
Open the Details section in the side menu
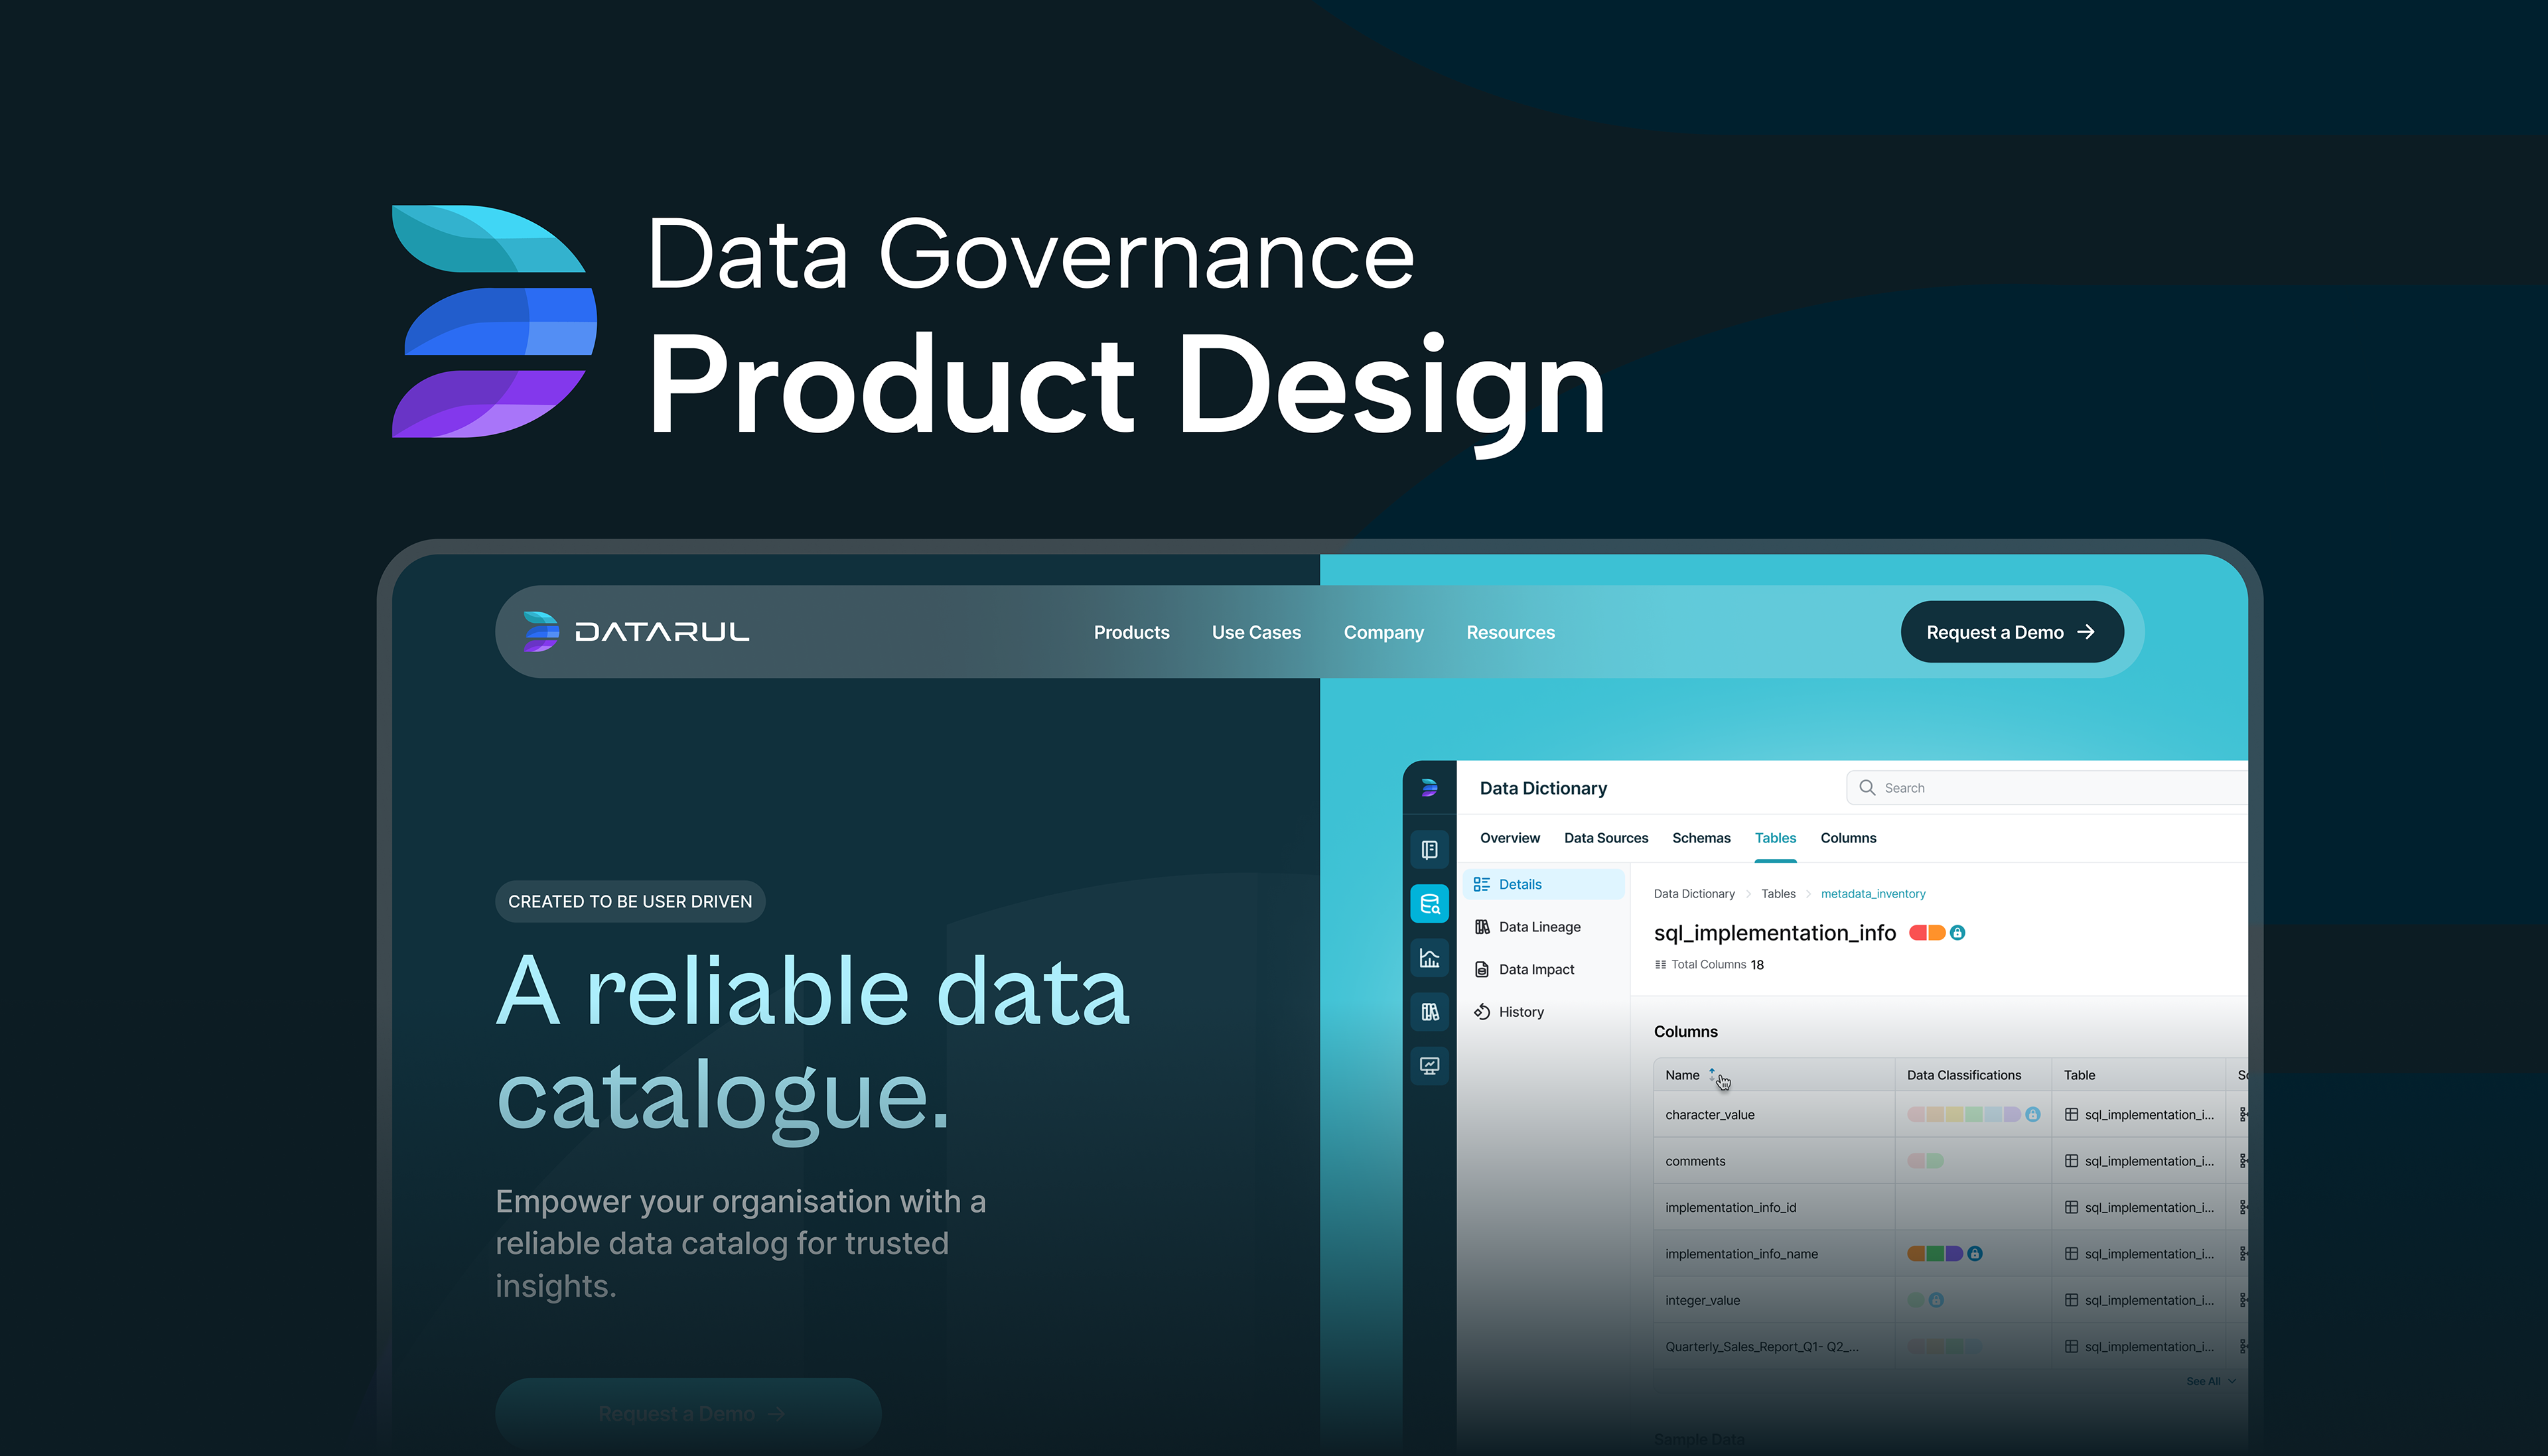pyautogui.click(x=1544, y=884)
